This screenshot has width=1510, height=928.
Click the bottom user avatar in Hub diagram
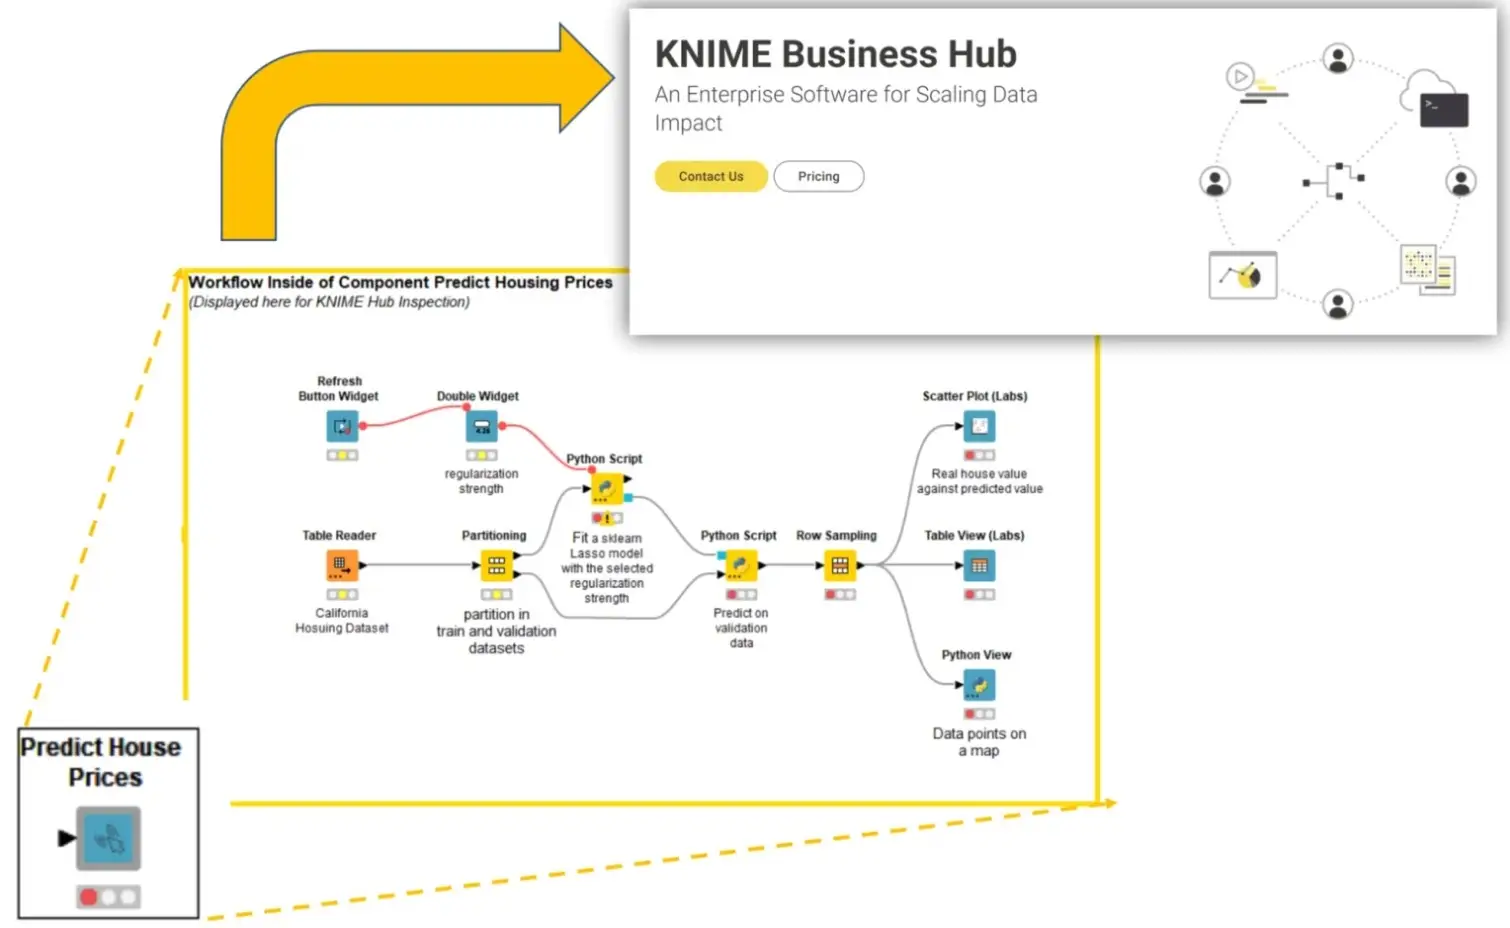[x=1338, y=303]
